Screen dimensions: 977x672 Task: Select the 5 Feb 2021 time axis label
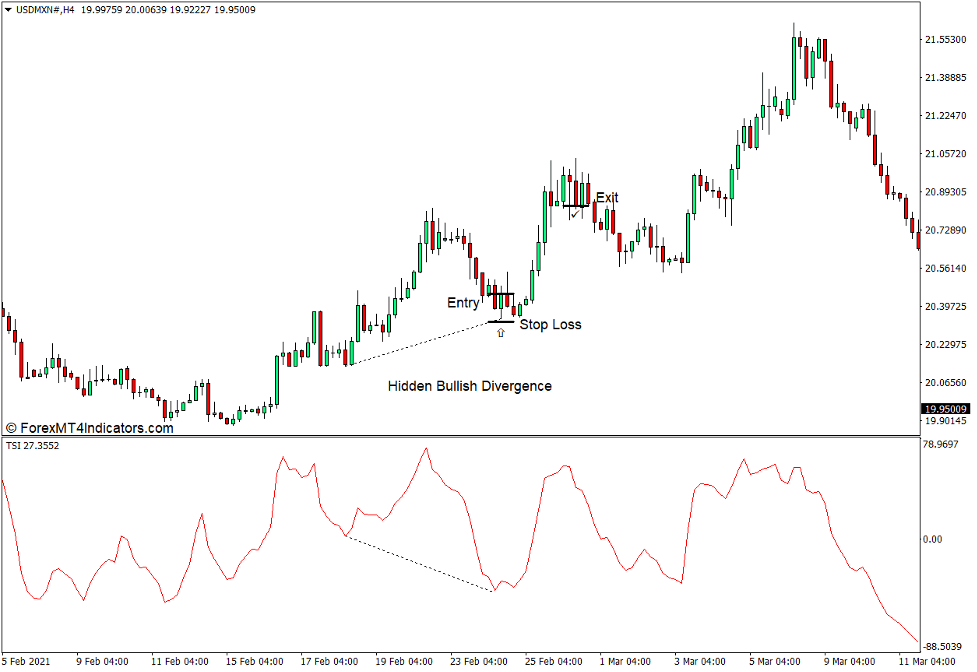(x=24, y=660)
